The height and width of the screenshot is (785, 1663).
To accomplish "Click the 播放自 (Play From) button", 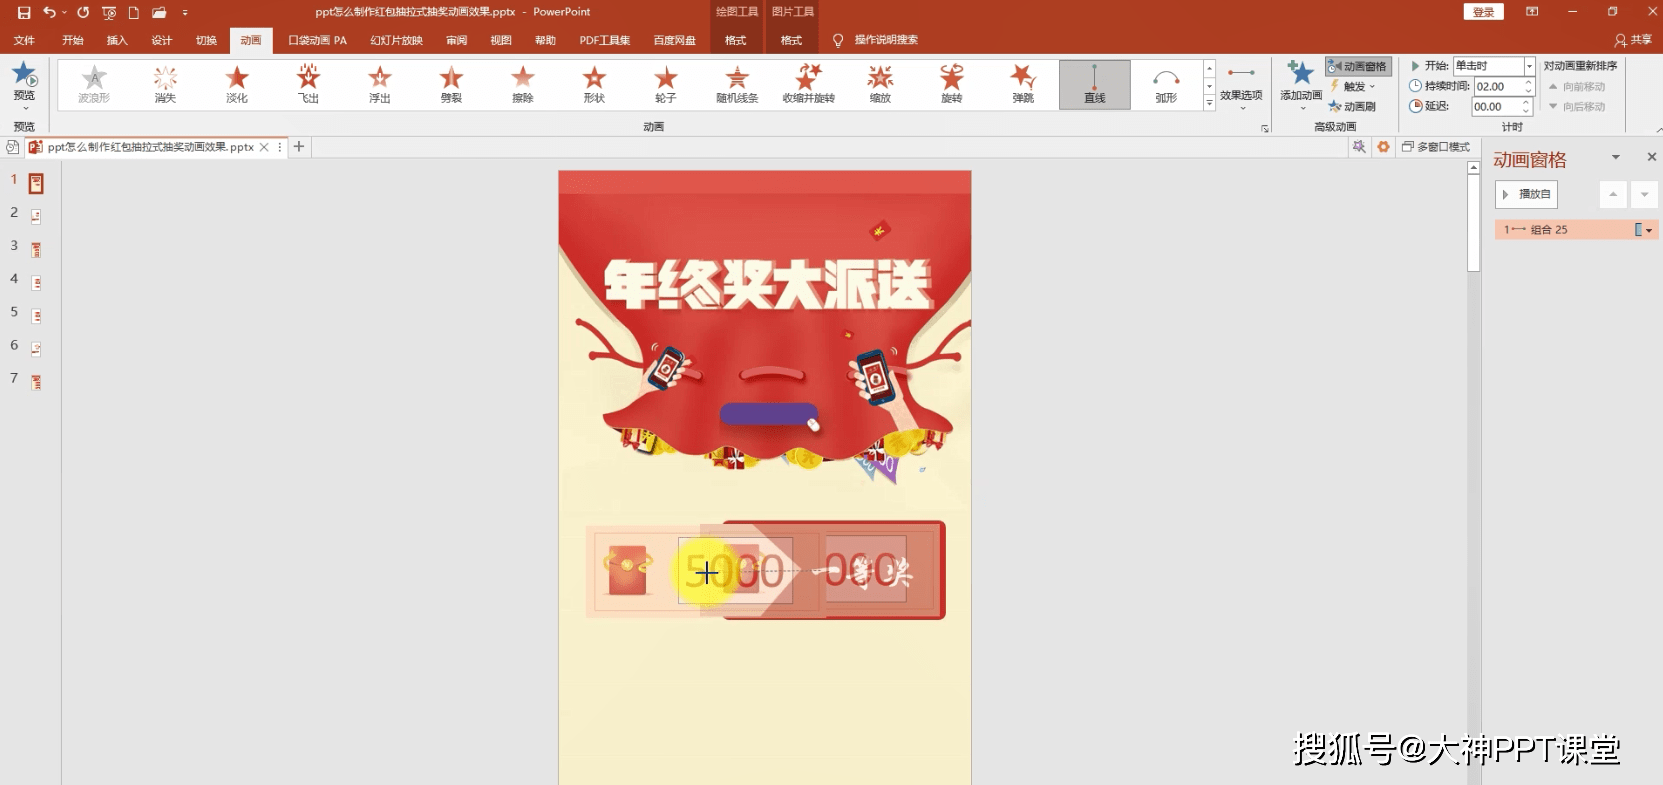I will [1526, 194].
